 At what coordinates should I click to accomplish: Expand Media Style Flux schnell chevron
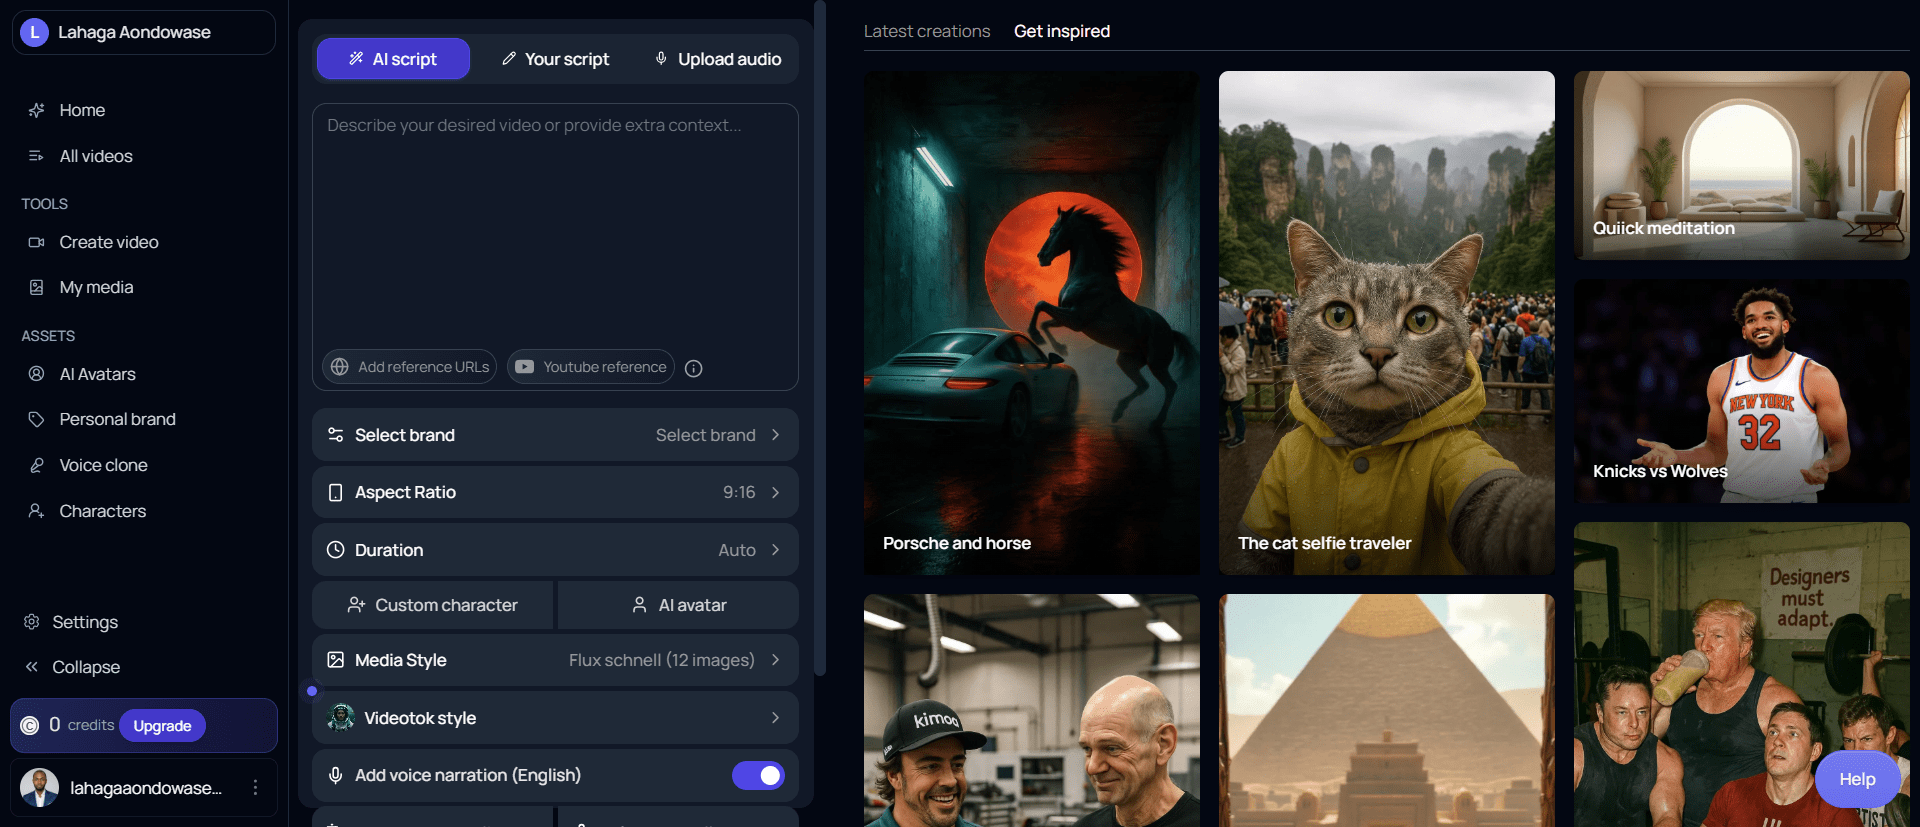click(x=775, y=660)
